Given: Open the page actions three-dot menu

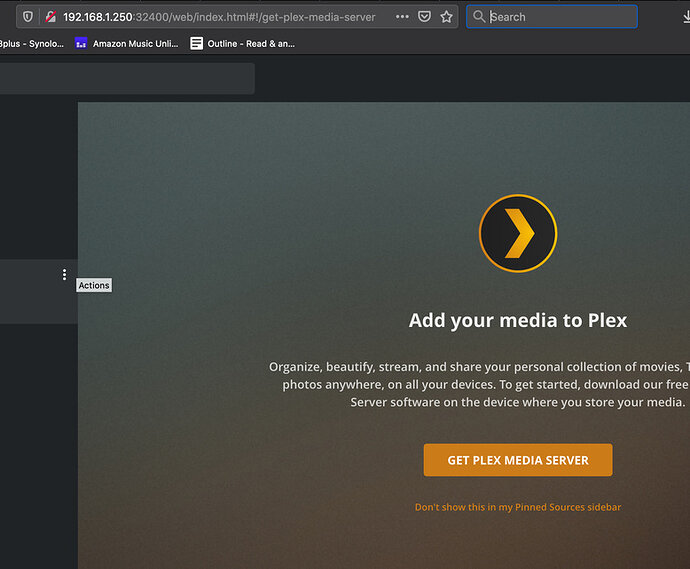Looking at the screenshot, I should click(x=402, y=17).
